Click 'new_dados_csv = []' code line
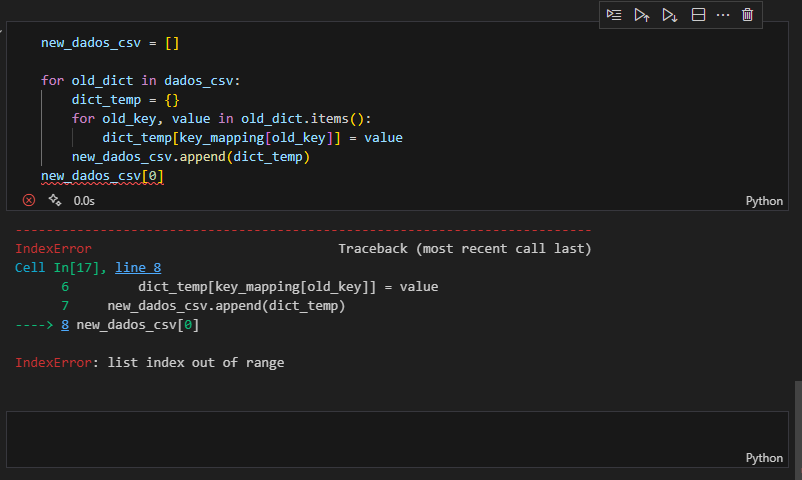Viewport: 802px width, 480px height. [110, 43]
